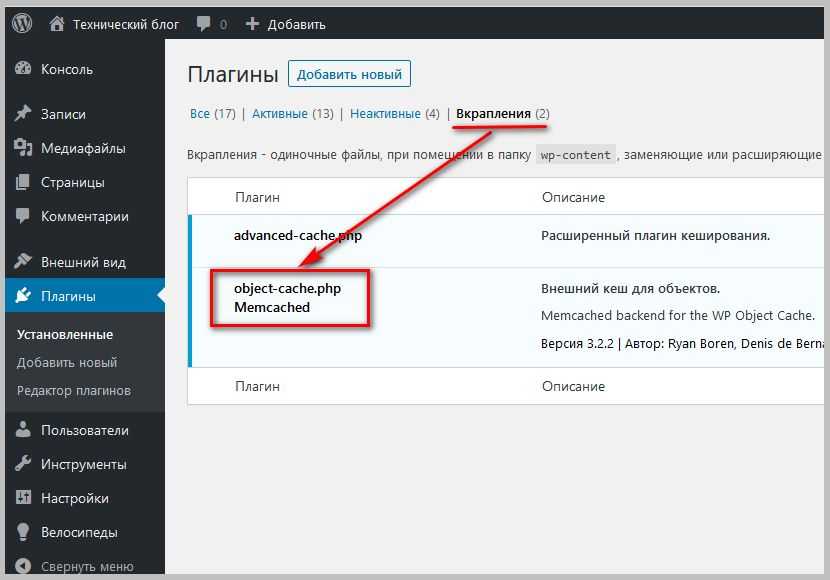Click the collapse arrow icon for Свернуть меню

(23, 566)
